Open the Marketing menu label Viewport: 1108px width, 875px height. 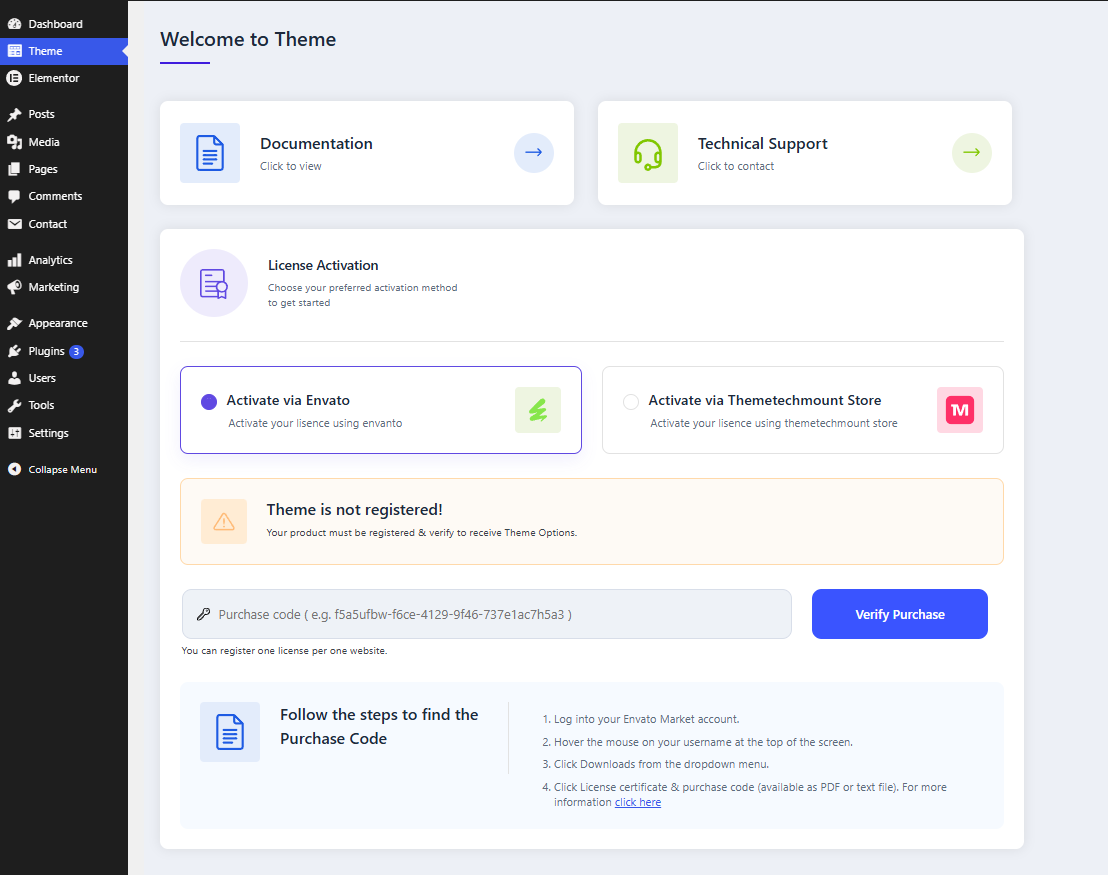pyautogui.click(x=54, y=287)
